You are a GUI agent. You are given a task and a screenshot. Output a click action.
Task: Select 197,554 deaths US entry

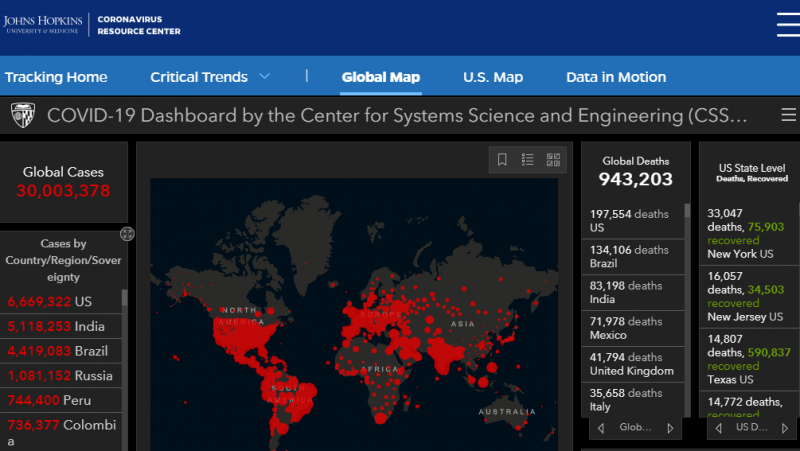[633, 221]
